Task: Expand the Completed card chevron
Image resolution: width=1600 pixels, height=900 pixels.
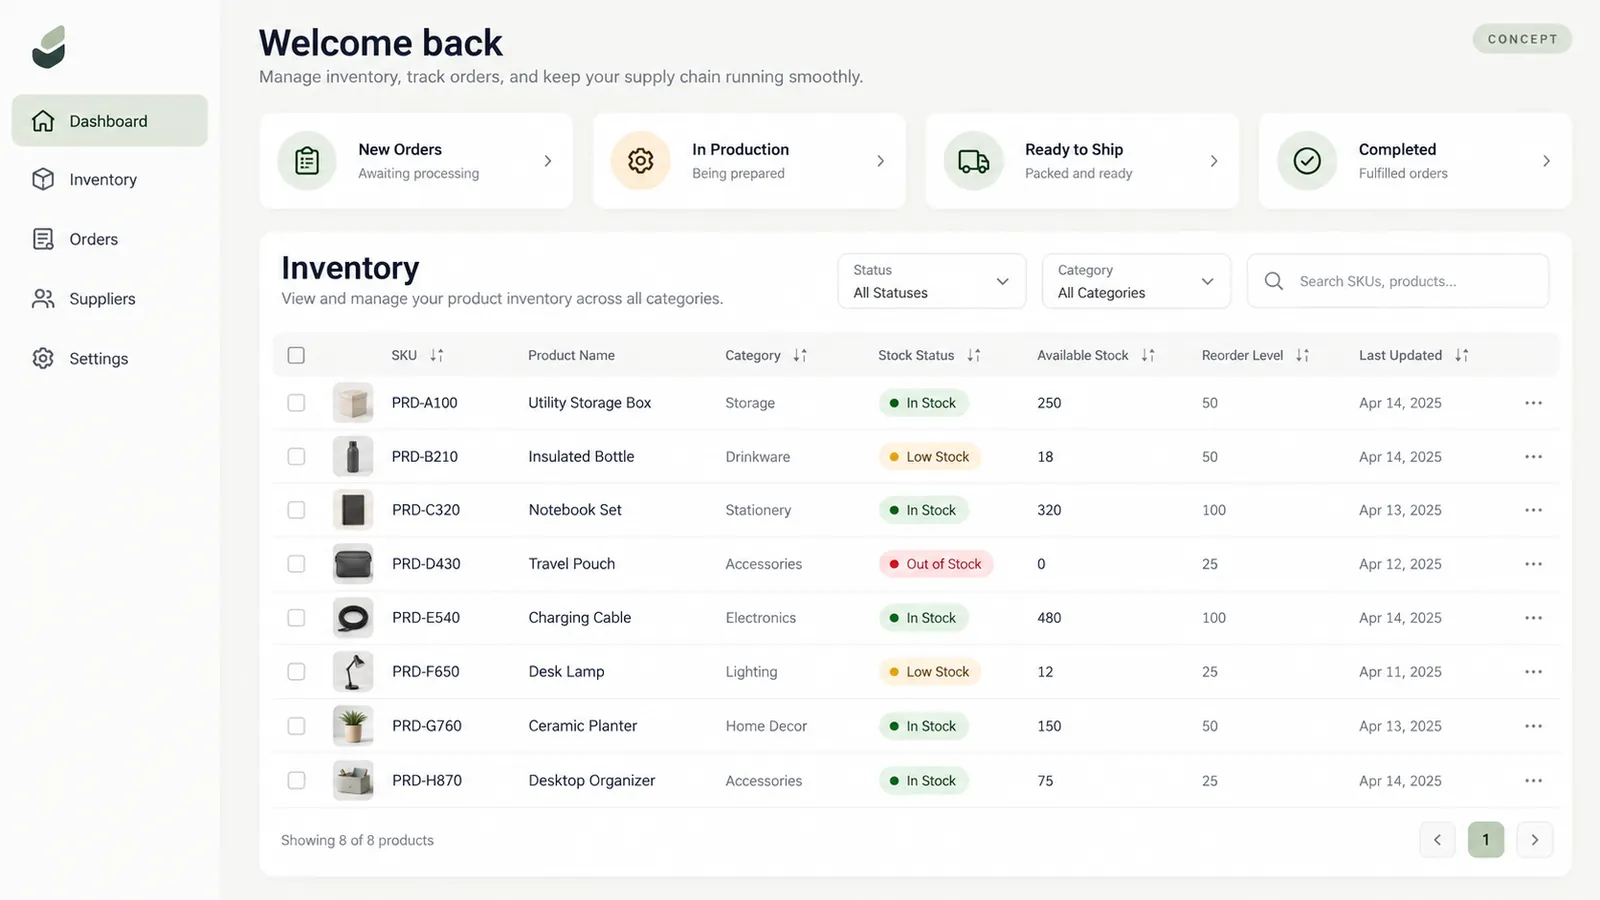Action: click(x=1547, y=161)
